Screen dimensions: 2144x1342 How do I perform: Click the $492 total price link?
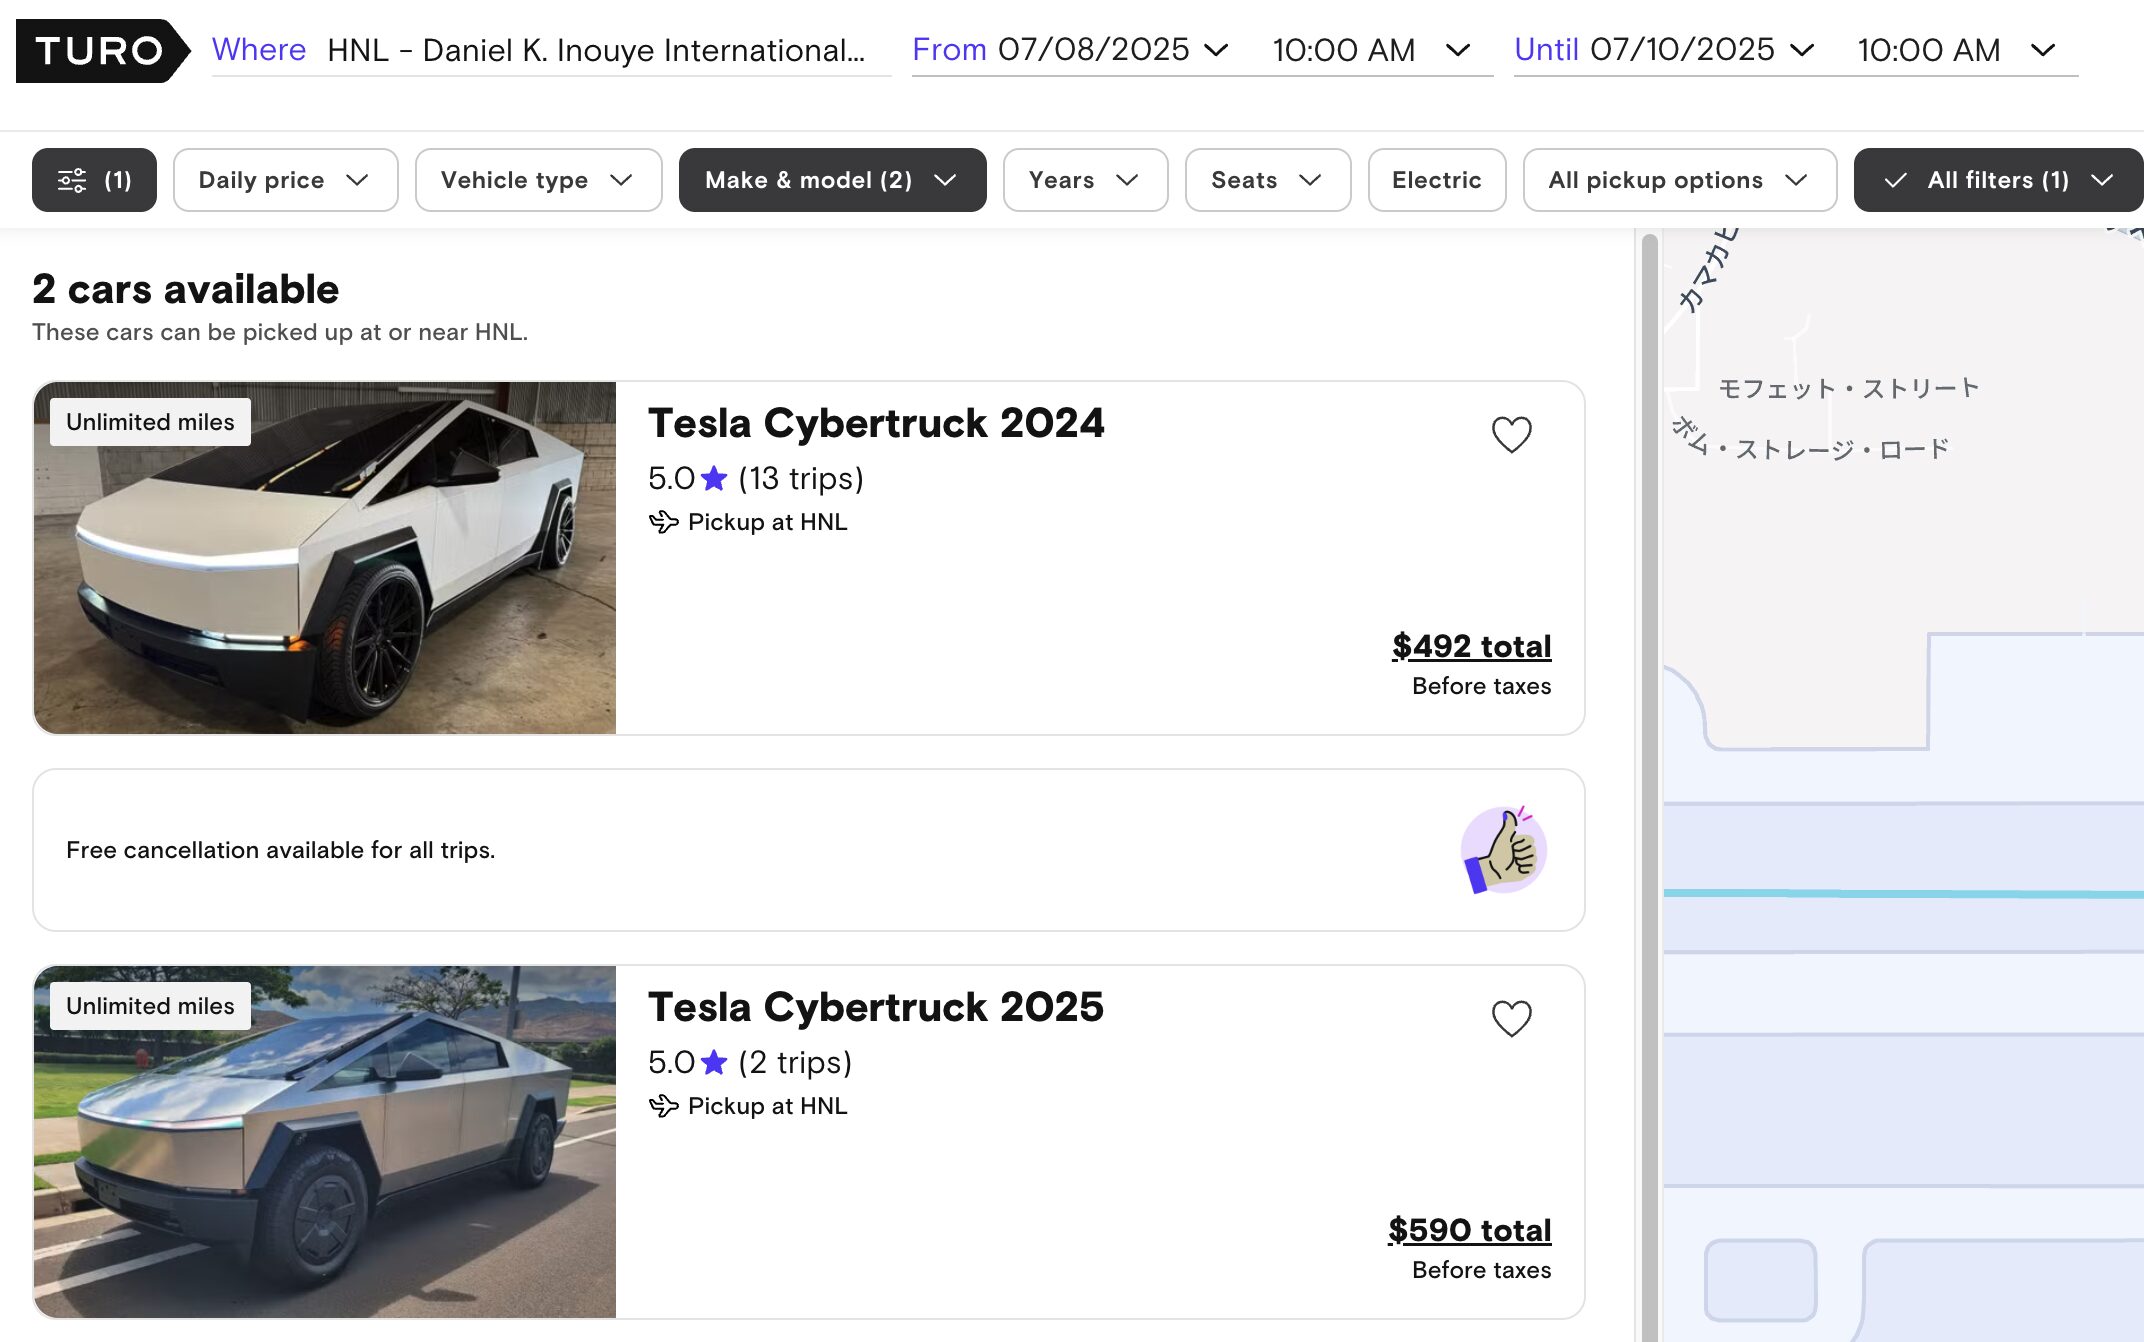pyautogui.click(x=1471, y=646)
